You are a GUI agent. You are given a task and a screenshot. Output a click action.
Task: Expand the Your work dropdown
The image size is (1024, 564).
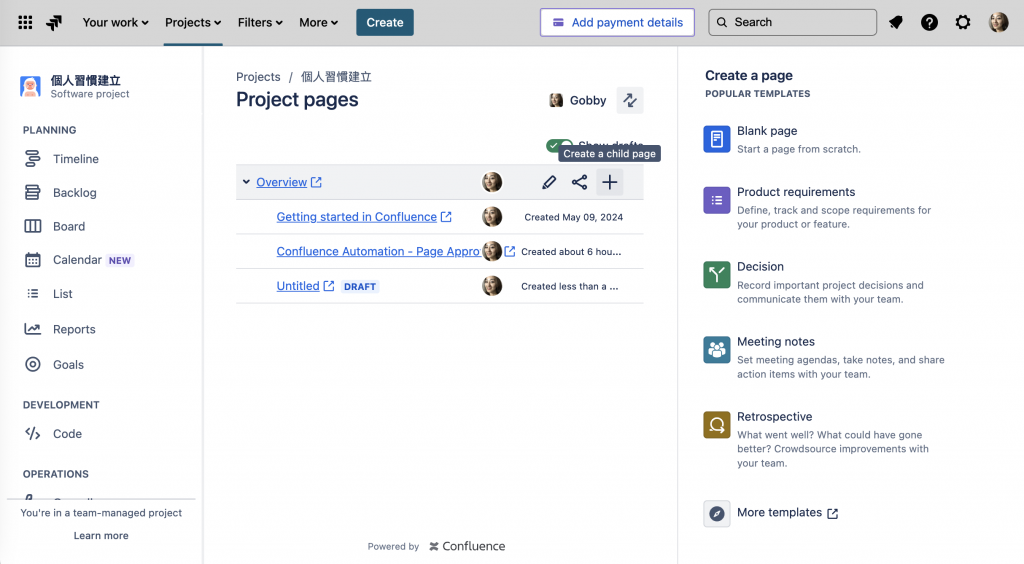coord(116,23)
